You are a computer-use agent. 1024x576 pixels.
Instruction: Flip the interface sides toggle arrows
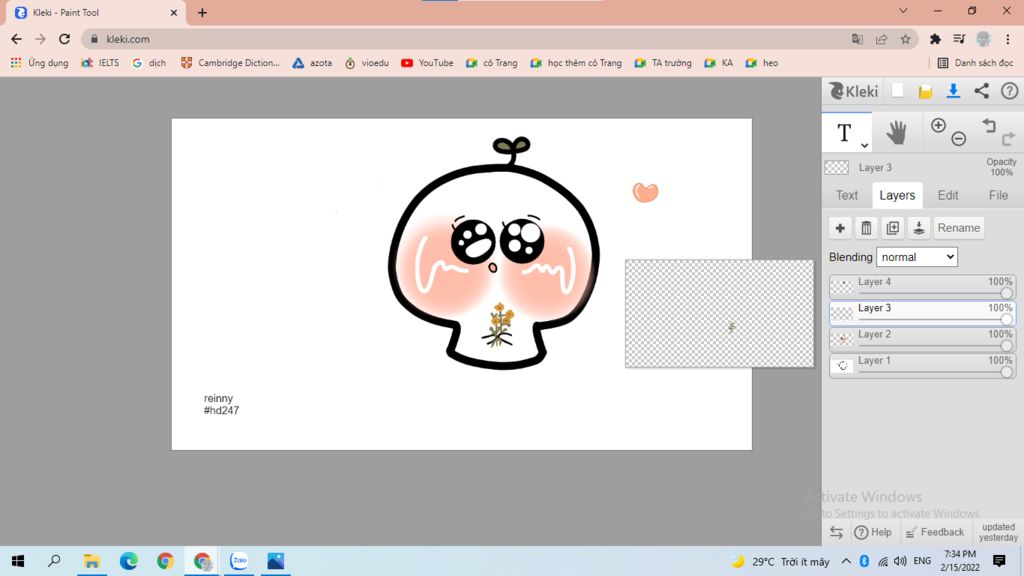pos(836,532)
